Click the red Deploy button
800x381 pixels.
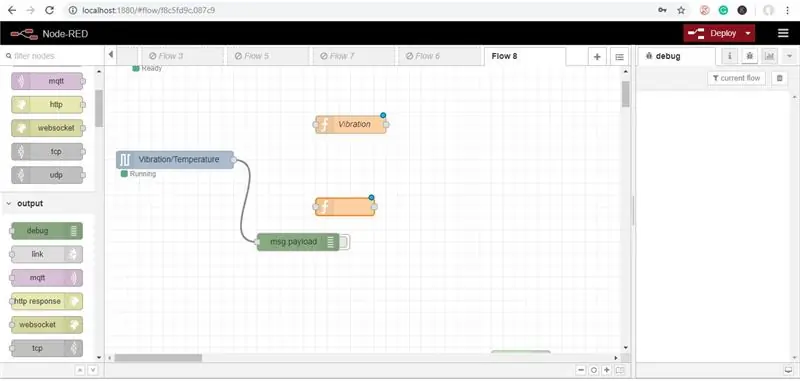pyautogui.click(x=713, y=33)
